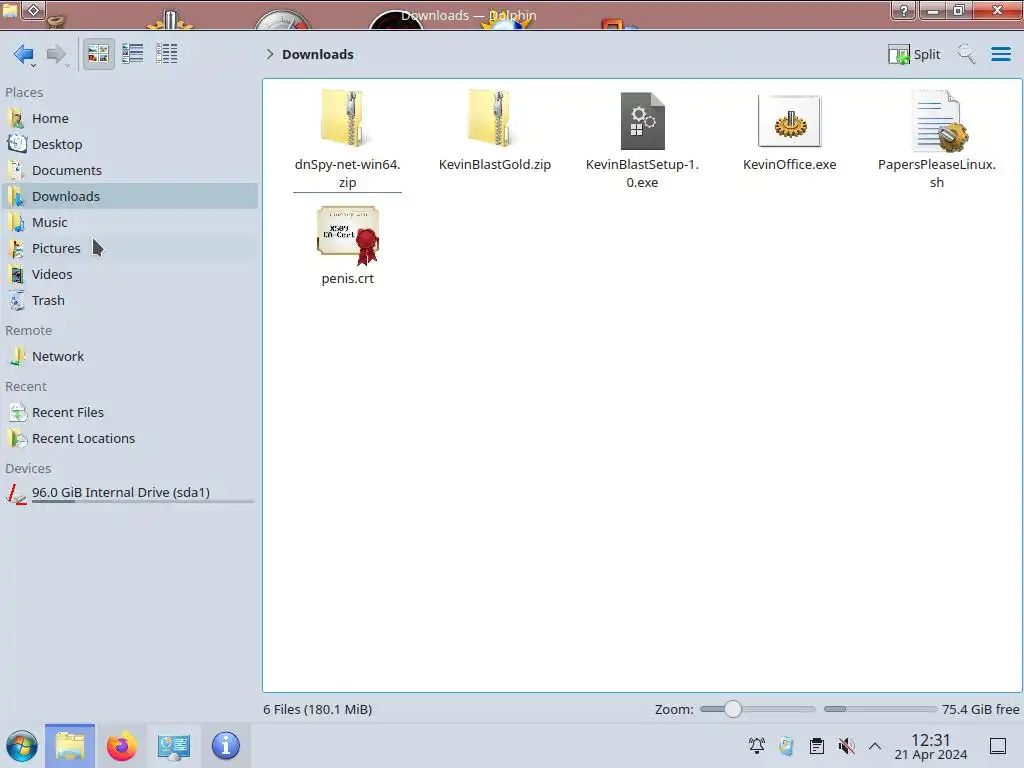Click the muted volume tray icon
Image resolution: width=1024 pixels, height=768 pixels.
click(x=846, y=746)
